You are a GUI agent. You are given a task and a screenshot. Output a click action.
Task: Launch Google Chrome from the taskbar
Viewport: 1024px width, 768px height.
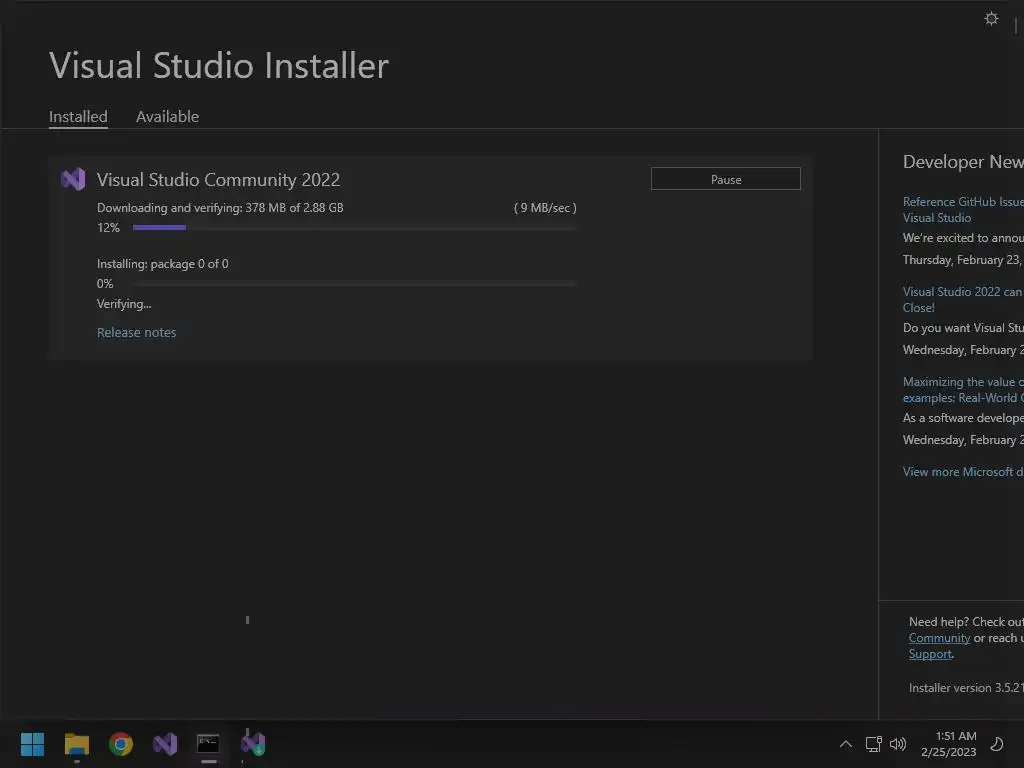click(121, 743)
